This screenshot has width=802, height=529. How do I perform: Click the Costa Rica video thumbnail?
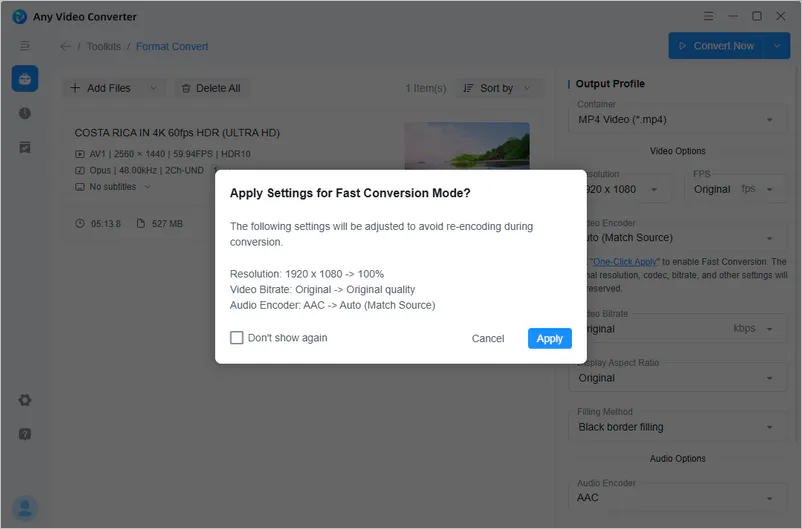[466, 146]
